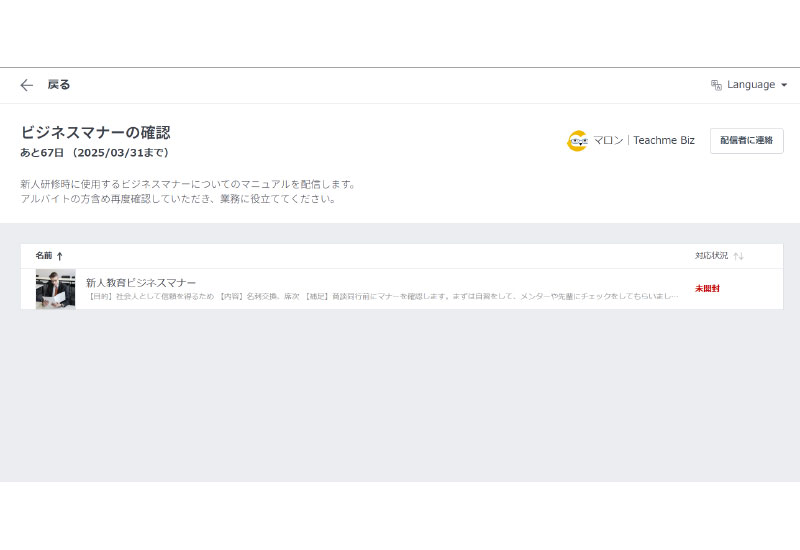Click the アルバイトの方含め description line

click(178, 198)
